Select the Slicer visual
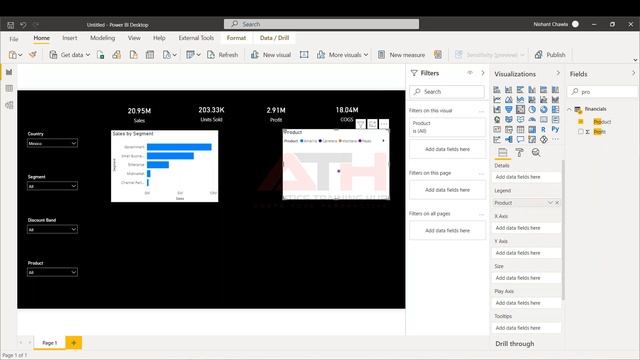Screen dimensions: 640x360 tap(509, 129)
